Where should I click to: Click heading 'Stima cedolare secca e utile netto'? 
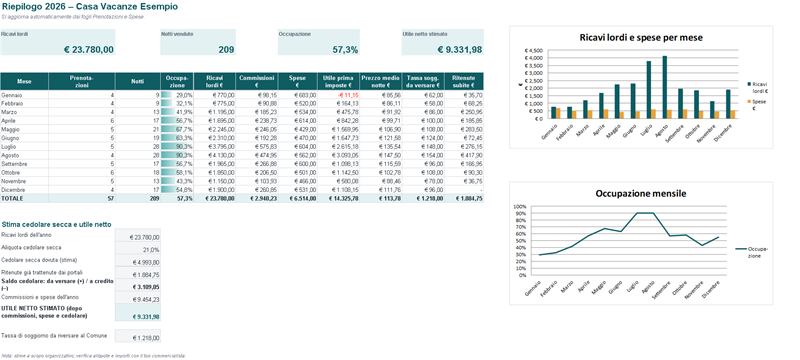pyautogui.click(x=56, y=224)
